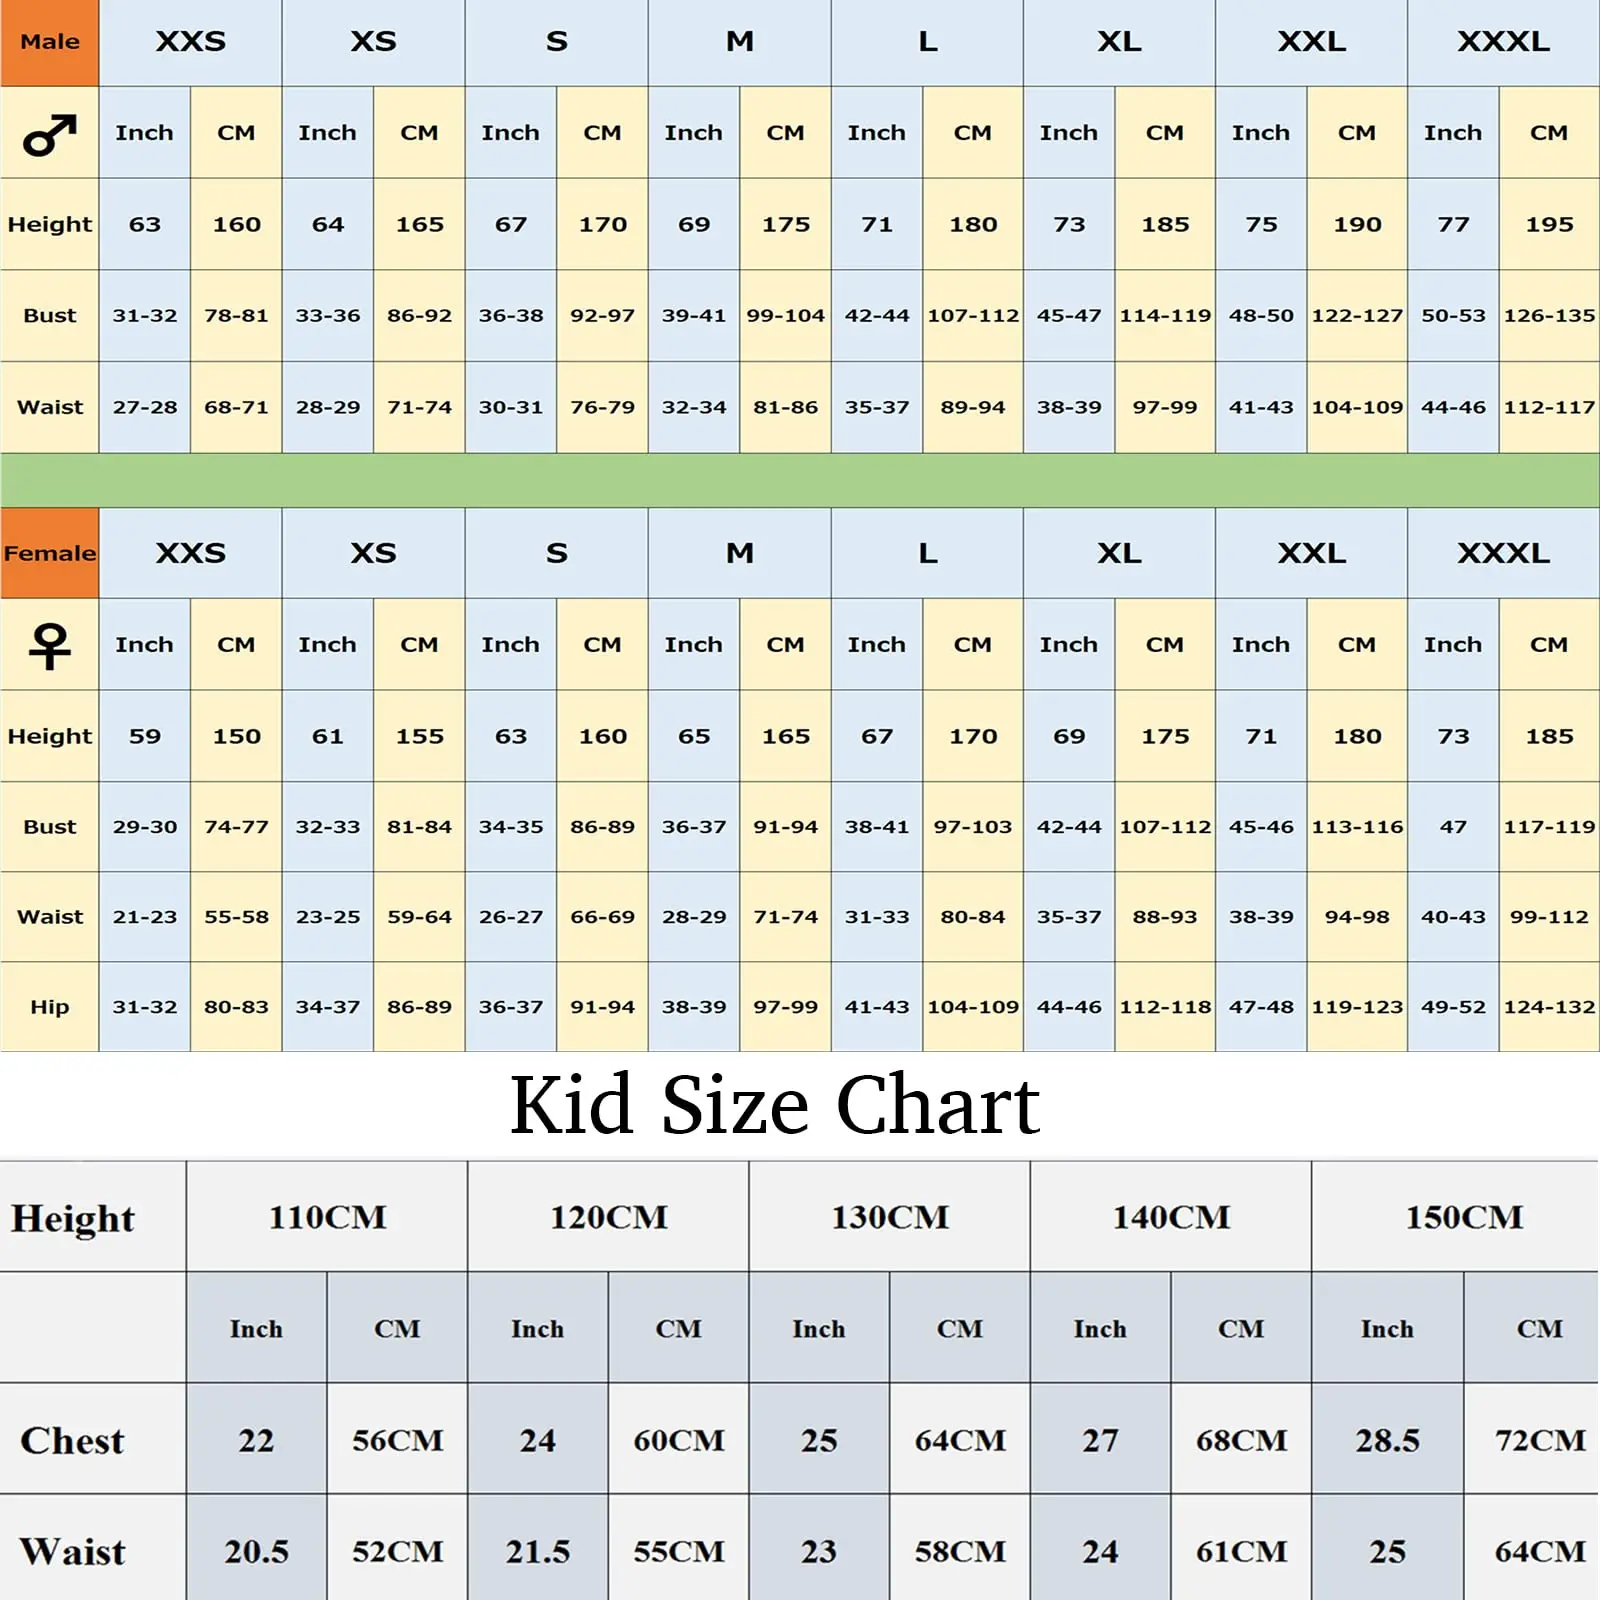The image size is (1600, 1600).
Task: Select the orange Female label cell
Action: pos(50,553)
